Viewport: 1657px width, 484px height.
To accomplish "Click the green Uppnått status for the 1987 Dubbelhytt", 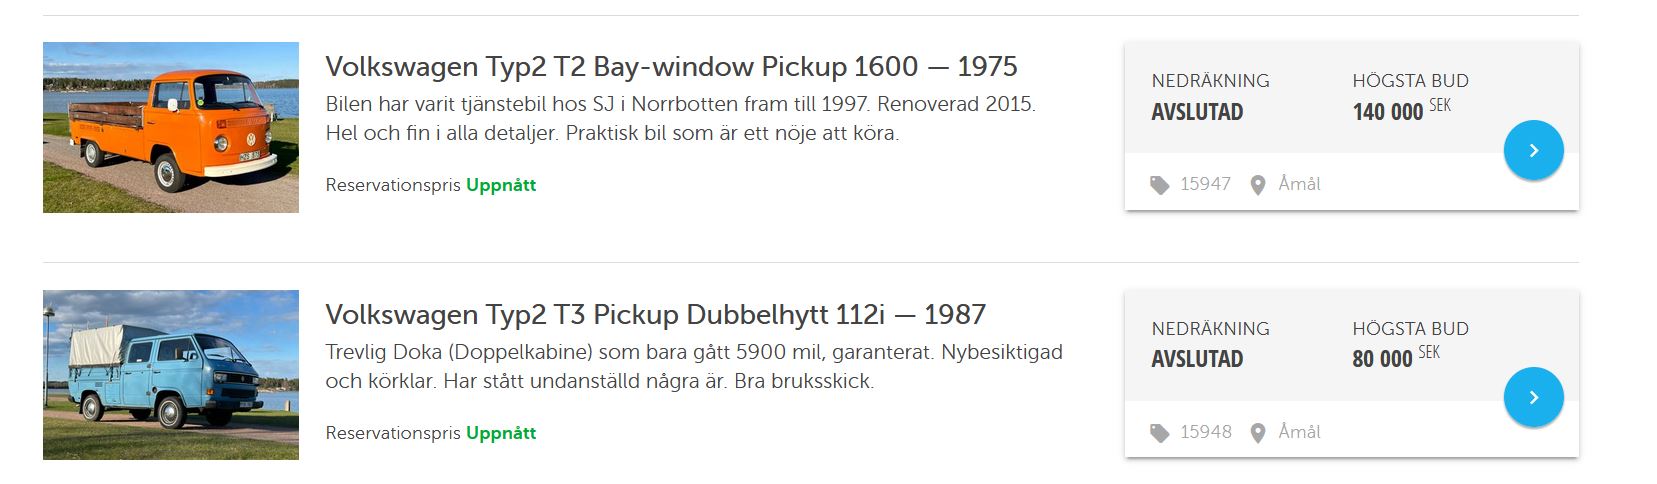I will [x=501, y=433].
